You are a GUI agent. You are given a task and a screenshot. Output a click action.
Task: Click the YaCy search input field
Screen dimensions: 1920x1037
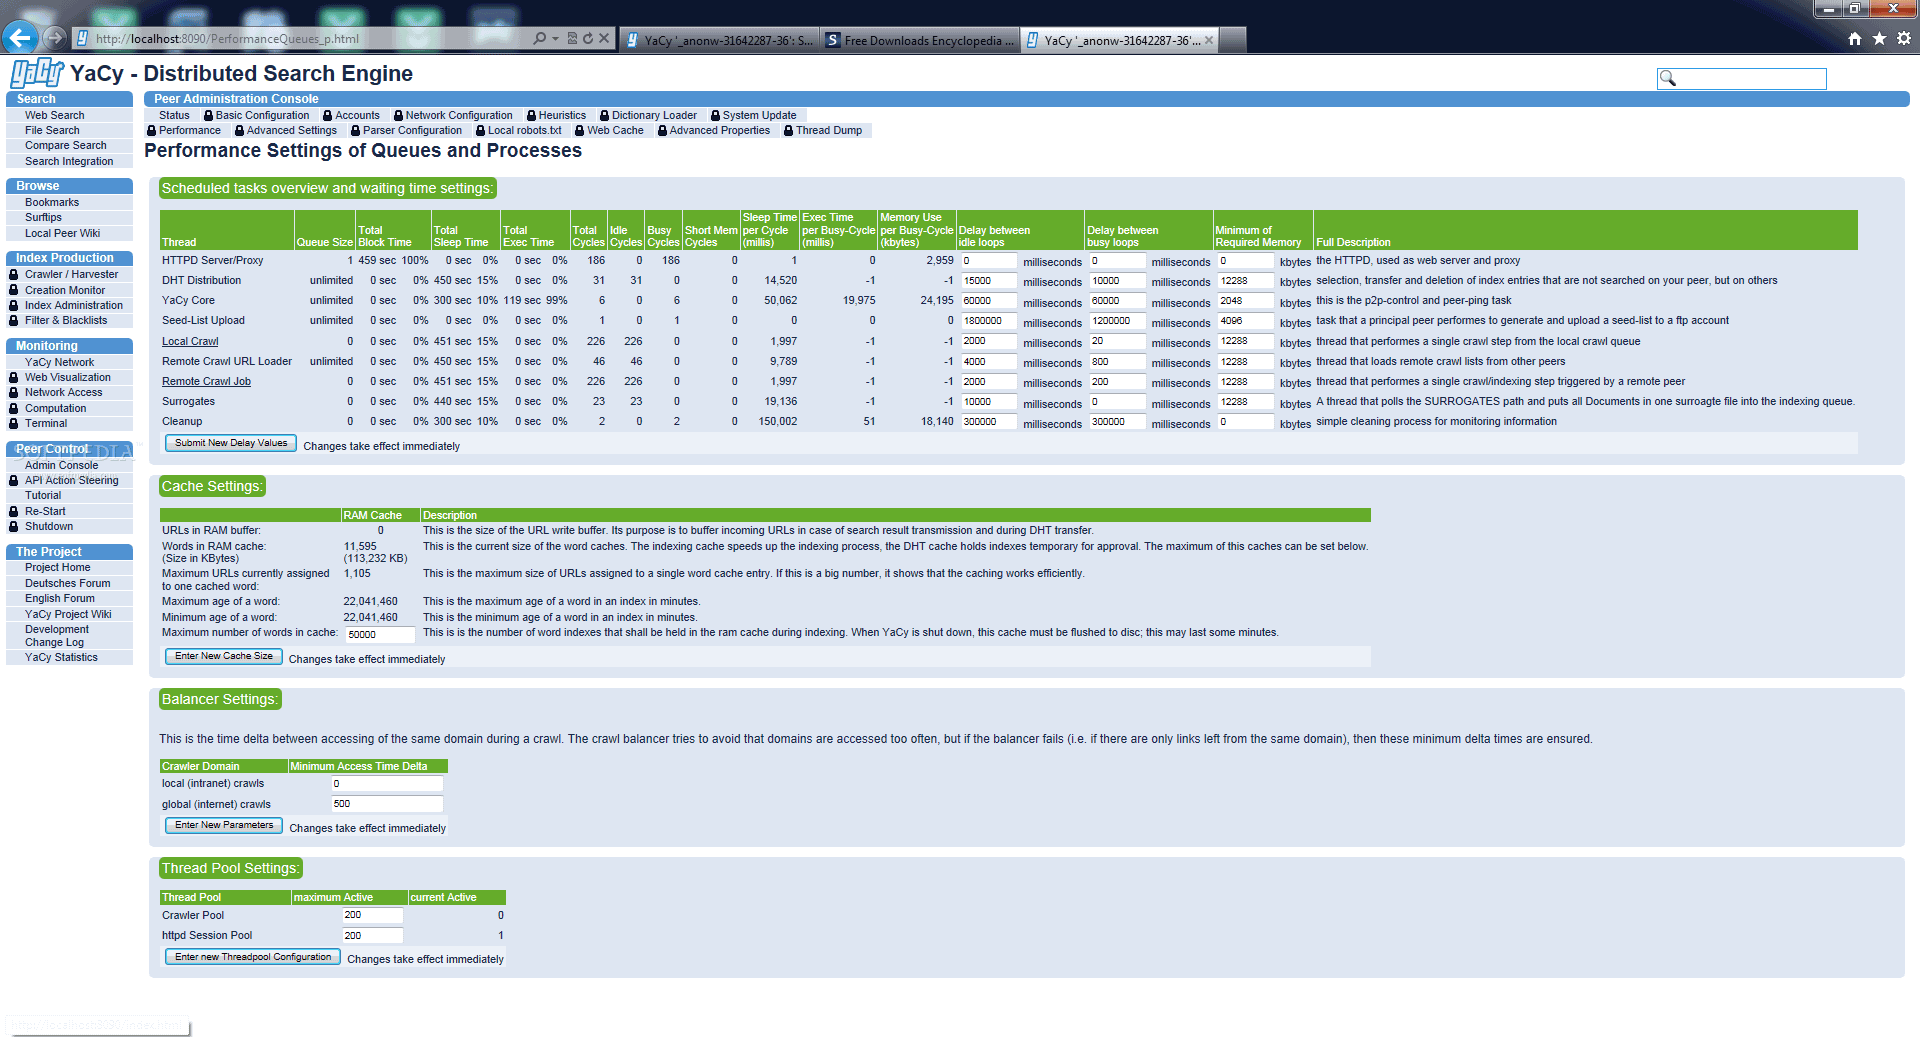1742,78
